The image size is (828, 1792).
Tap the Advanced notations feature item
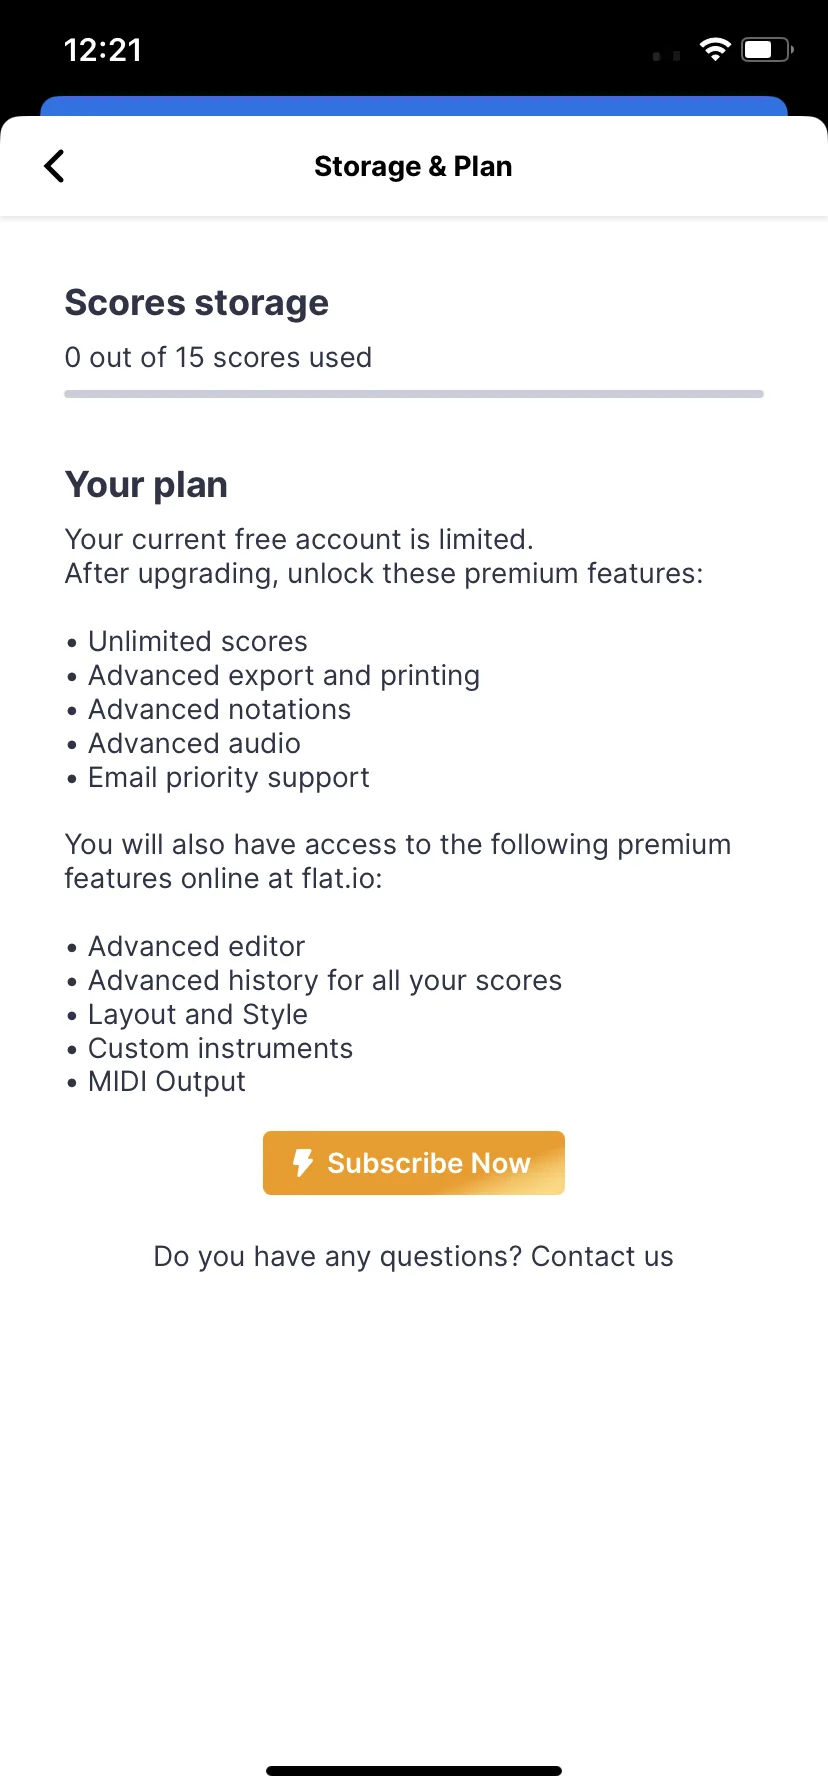point(219,709)
